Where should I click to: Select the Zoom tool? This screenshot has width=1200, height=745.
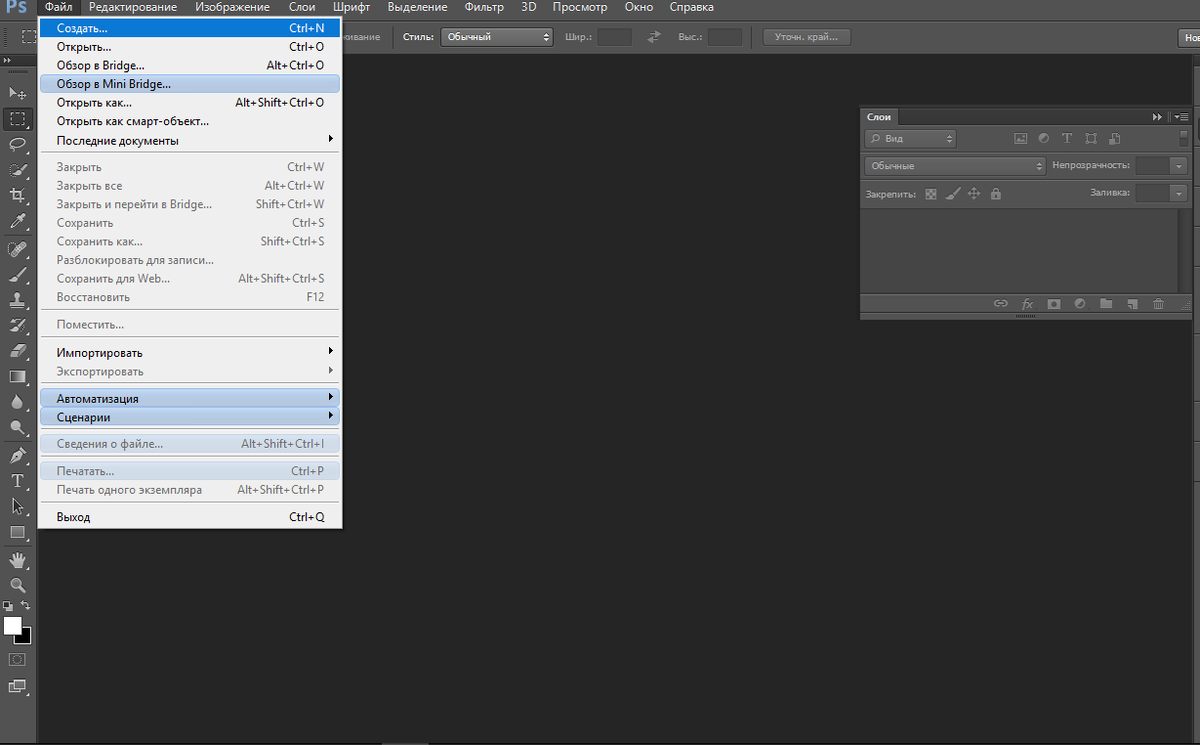point(17,585)
